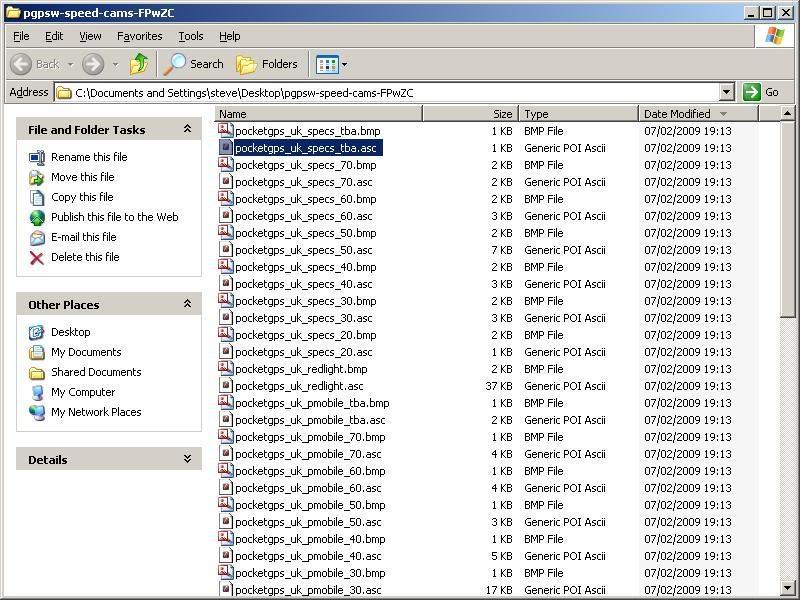
Task: Click the Rename this file icon
Action: (37, 157)
